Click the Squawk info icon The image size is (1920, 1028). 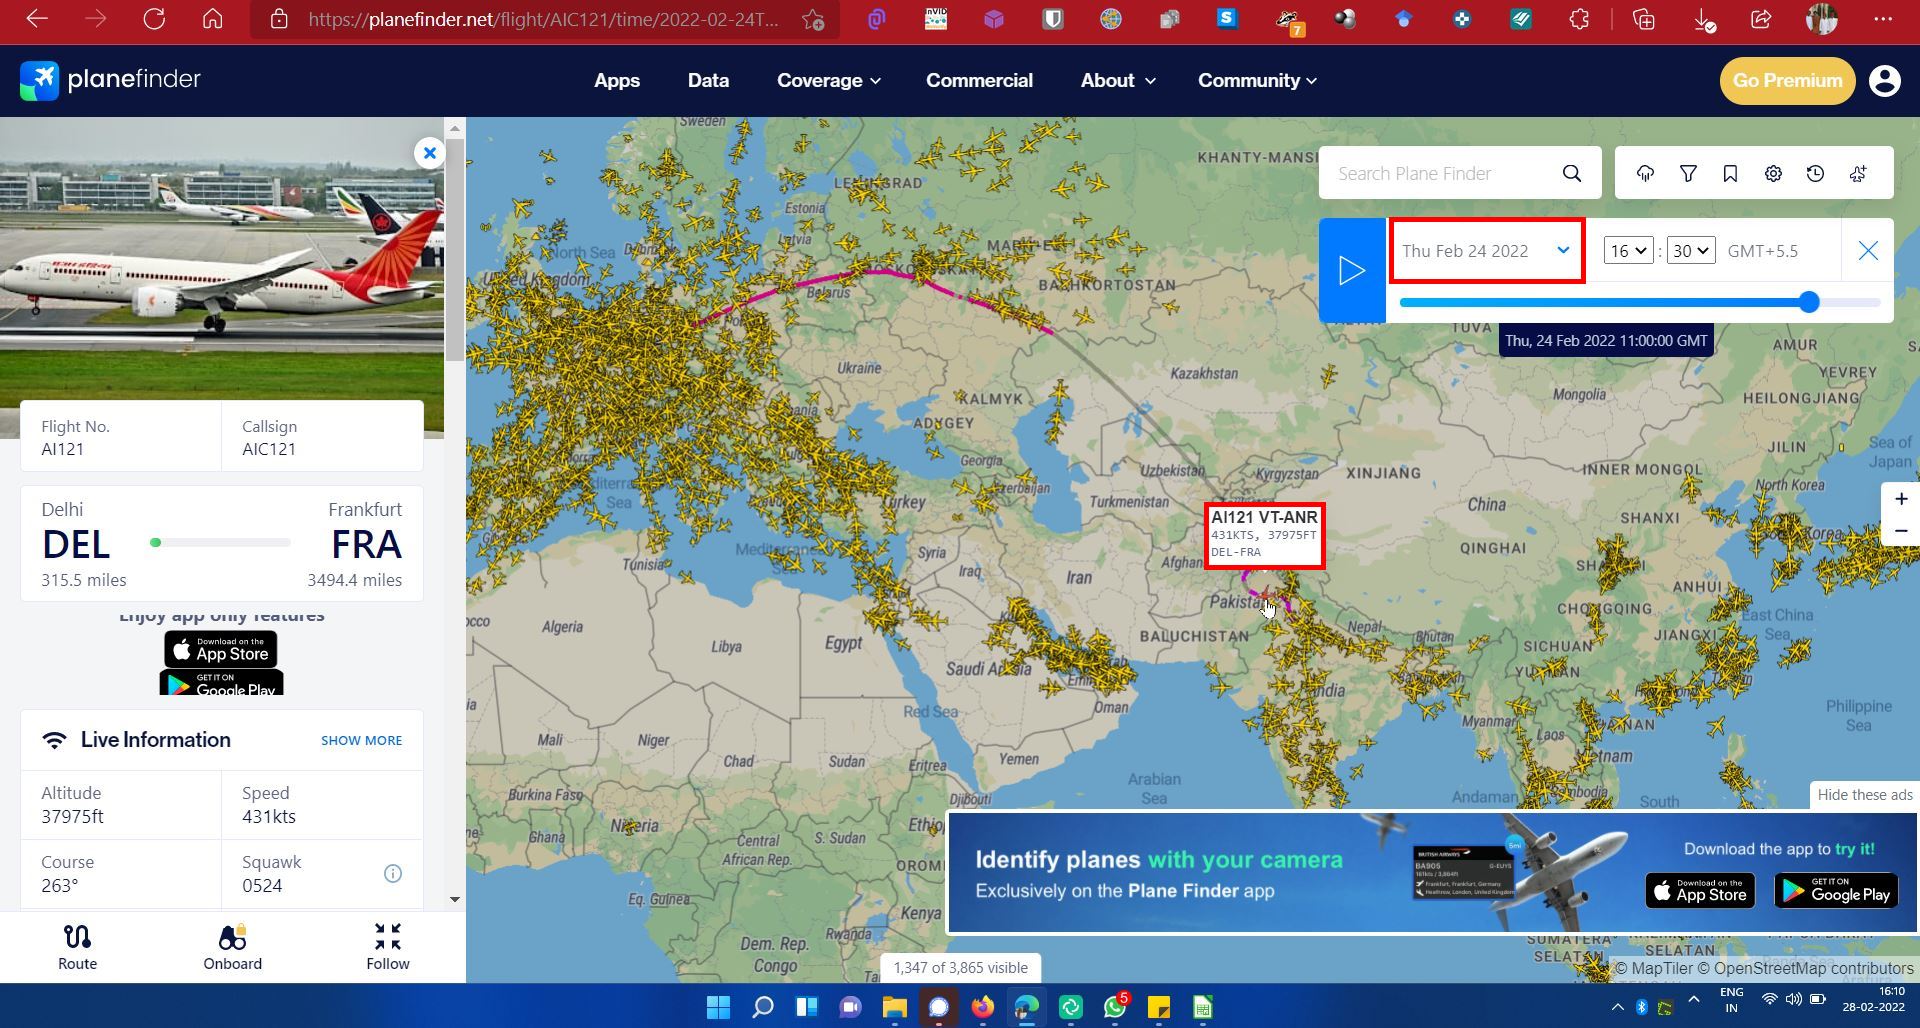(x=393, y=874)
